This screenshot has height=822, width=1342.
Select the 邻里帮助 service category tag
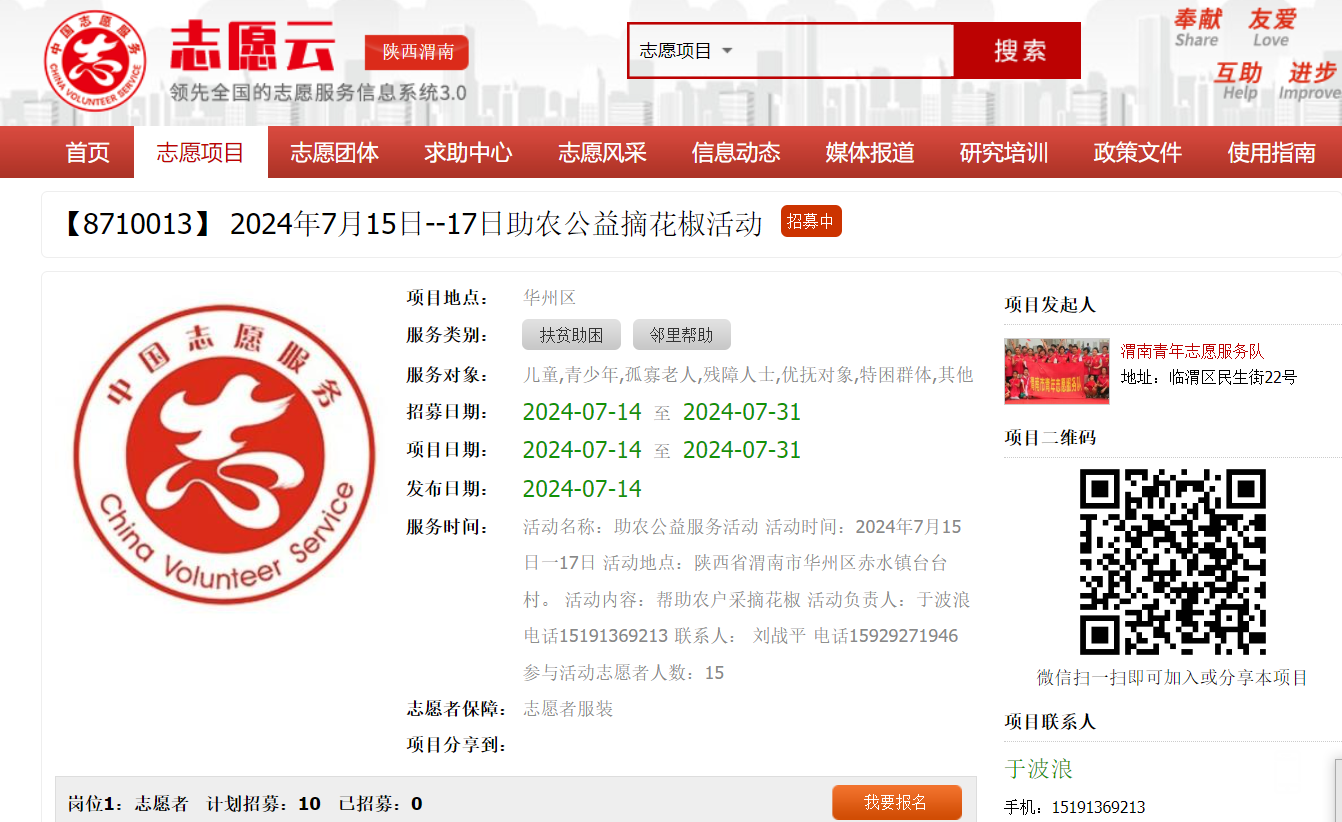681,335
